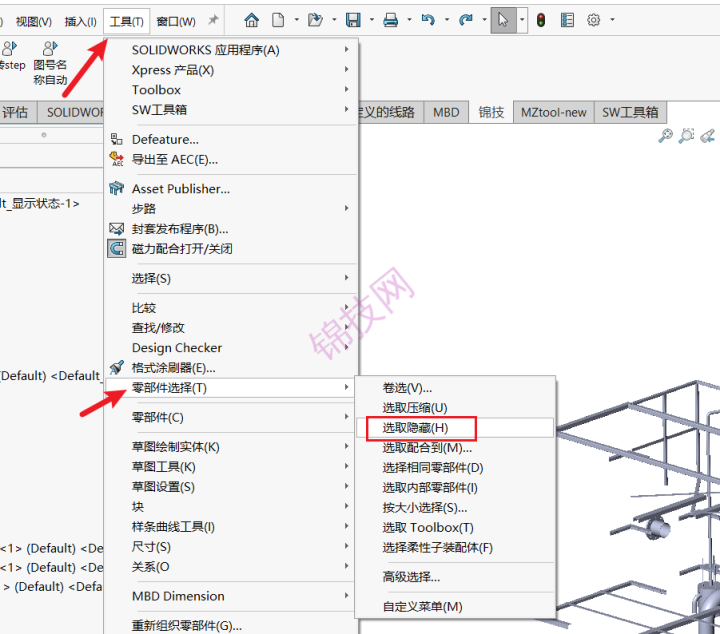720x634 pixels.
Task: Open dropdown arrow next to New icon
Action: click(x=296, y=20)
